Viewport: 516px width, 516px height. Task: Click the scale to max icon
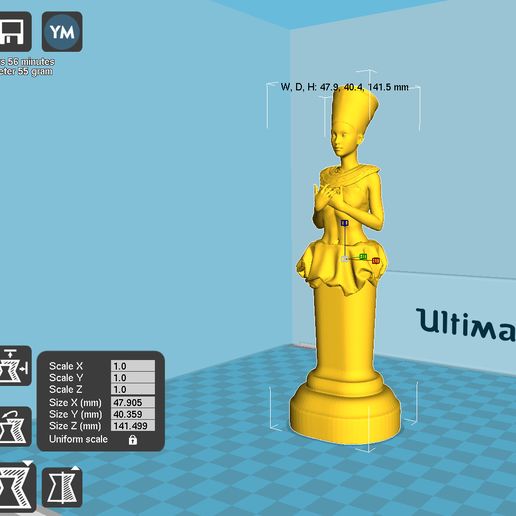click(14, 366)
